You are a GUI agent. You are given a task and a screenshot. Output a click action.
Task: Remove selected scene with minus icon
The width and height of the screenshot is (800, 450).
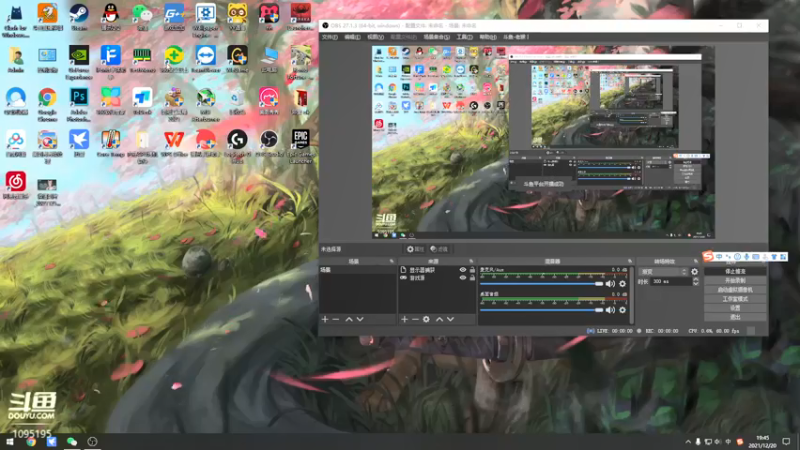pos(336,319)
